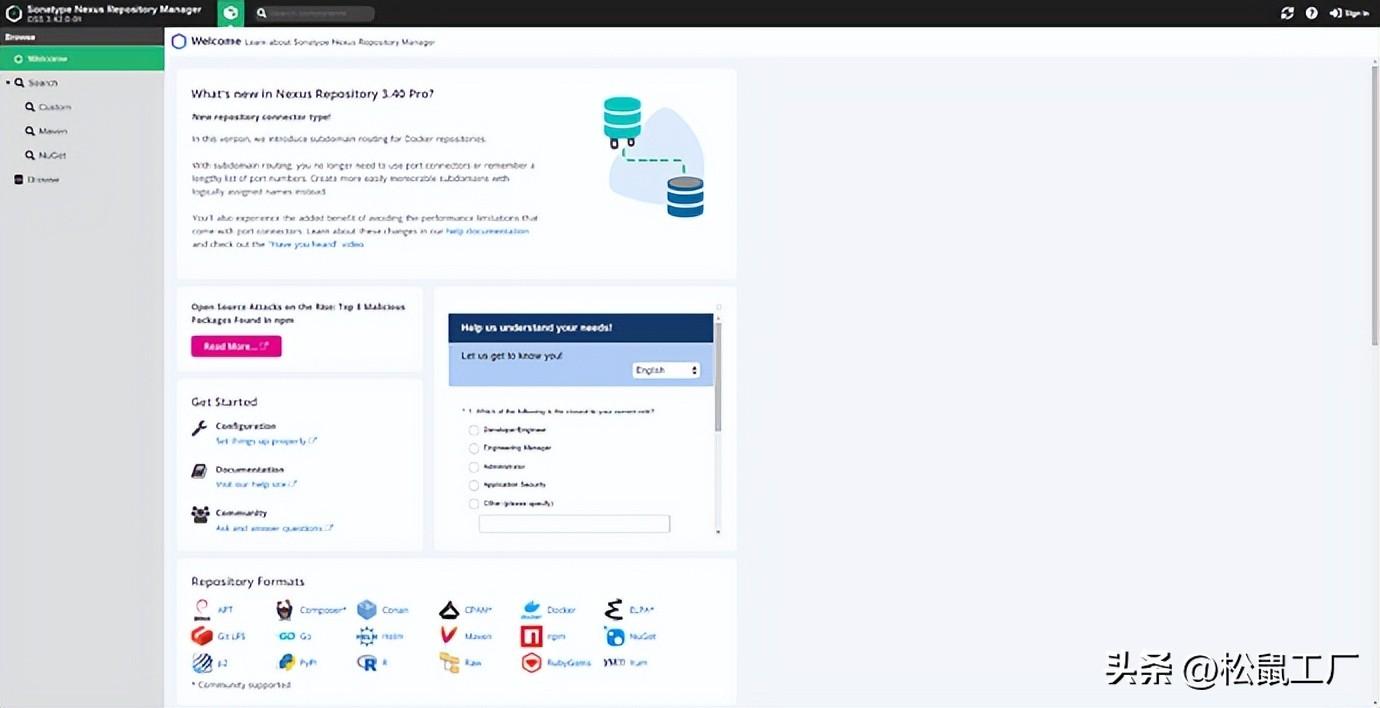
Task: Click the Conan format icon
Action: click(x=366, y=609)
